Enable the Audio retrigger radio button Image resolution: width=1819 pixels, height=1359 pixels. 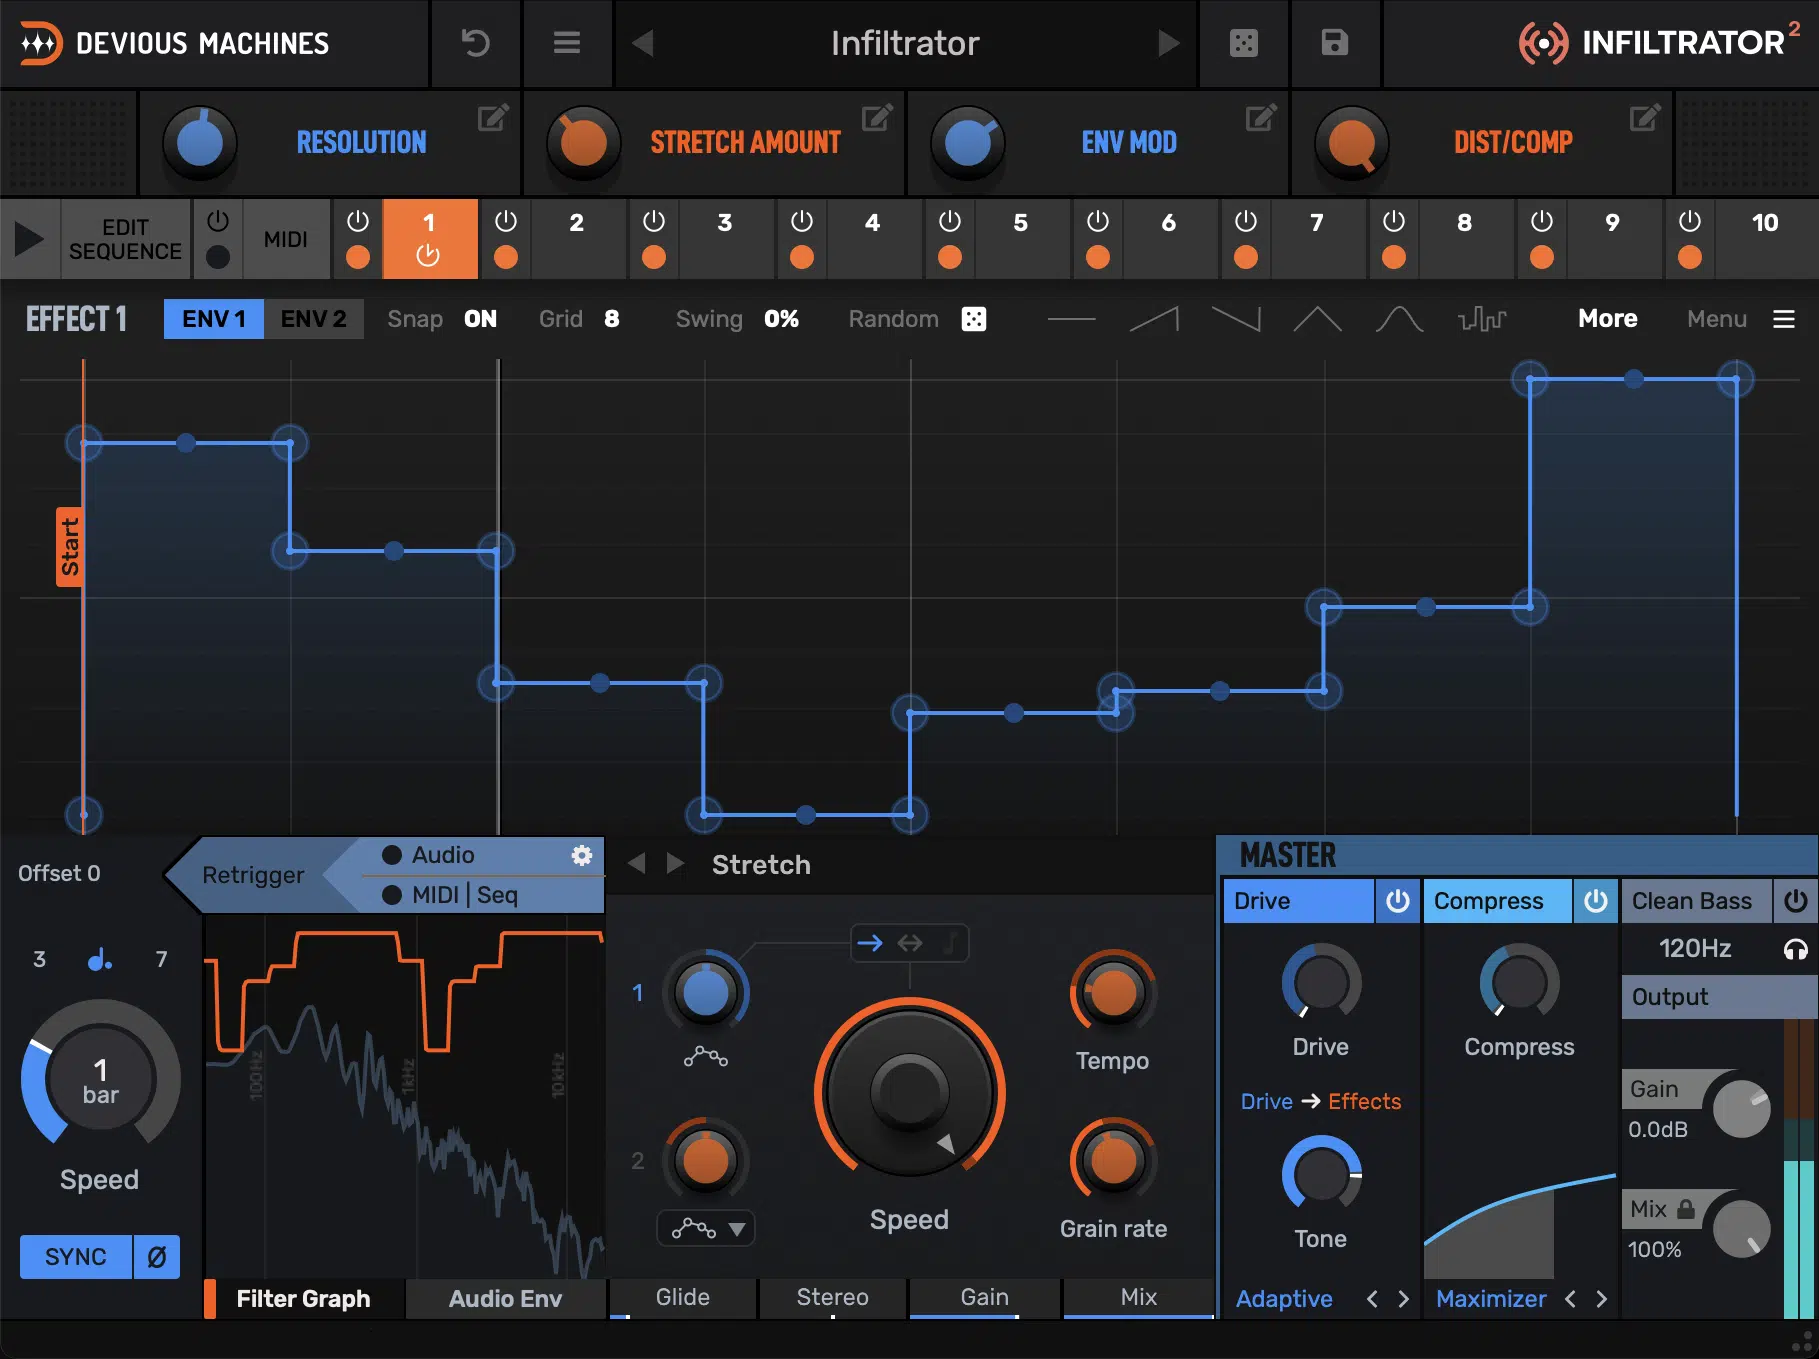click(392, 855)
